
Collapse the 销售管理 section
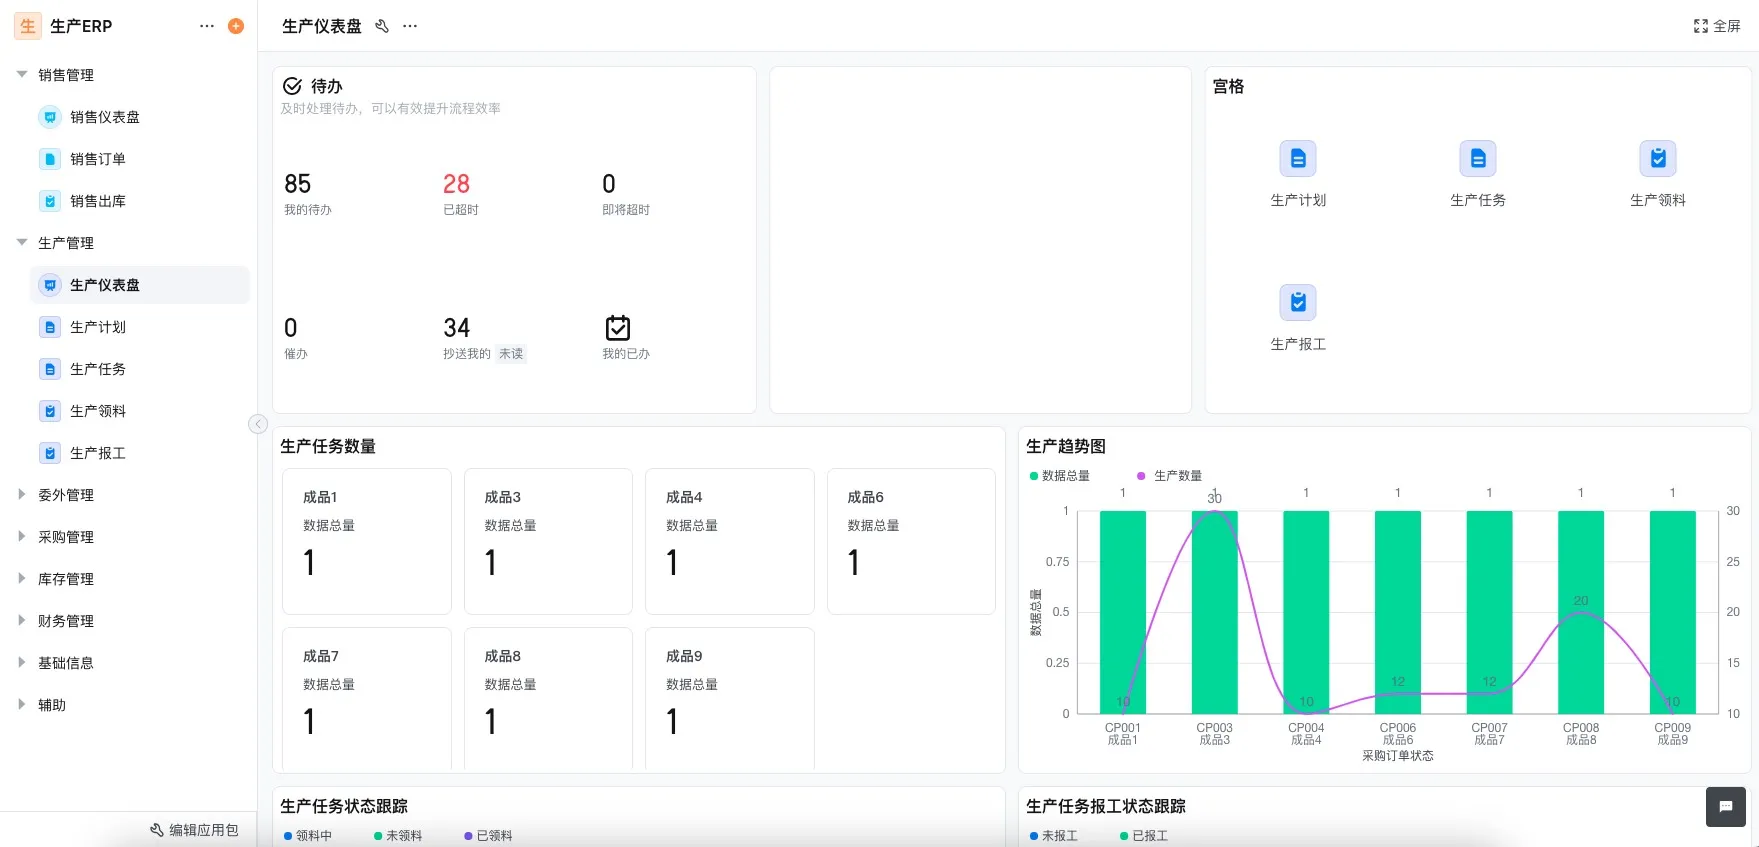[22, 75]
